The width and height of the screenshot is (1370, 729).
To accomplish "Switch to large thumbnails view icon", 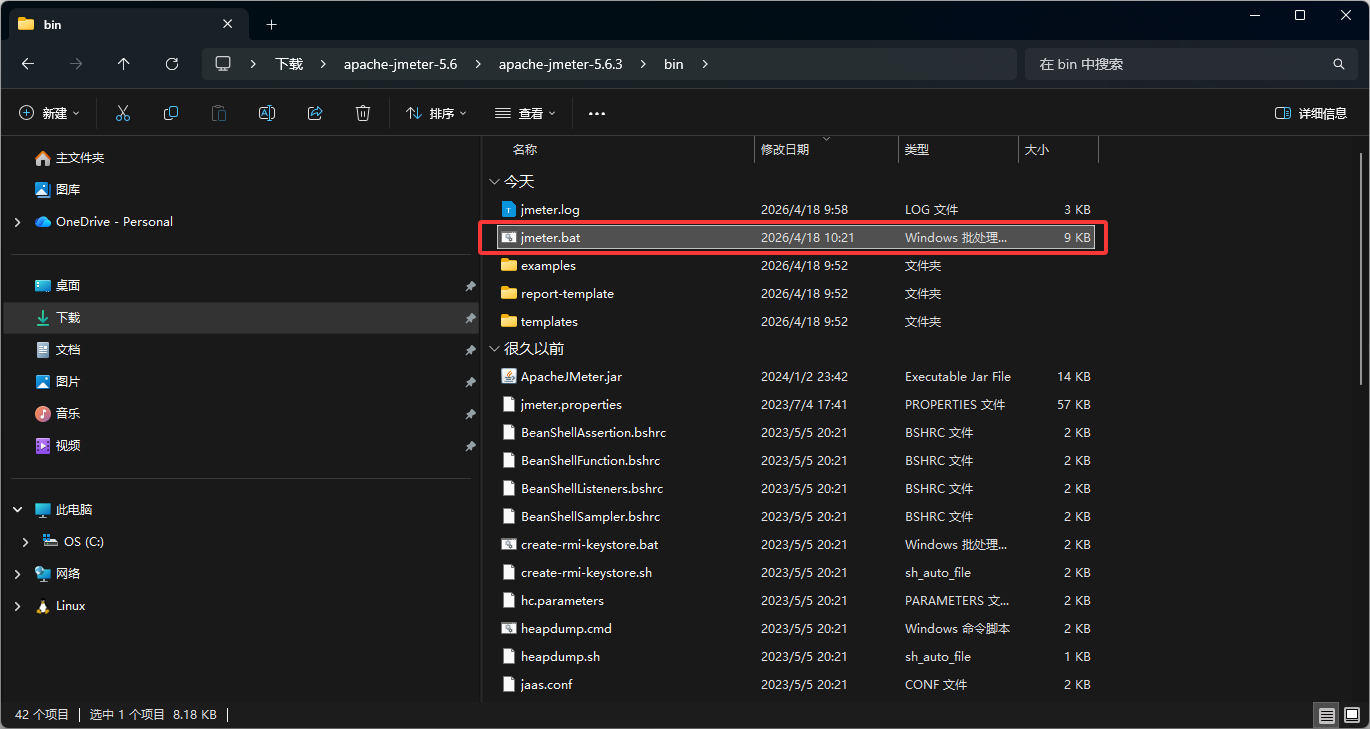I will [x=1351, y=715].
